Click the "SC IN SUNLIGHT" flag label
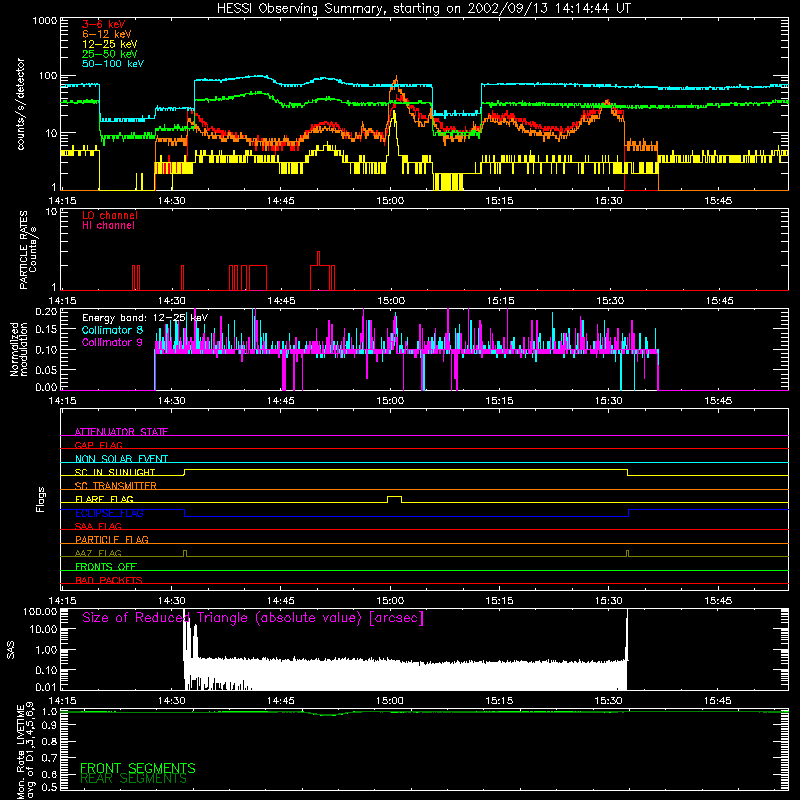Screen dimensions: 800x800 pyautogui.click(x=115, y=472)
